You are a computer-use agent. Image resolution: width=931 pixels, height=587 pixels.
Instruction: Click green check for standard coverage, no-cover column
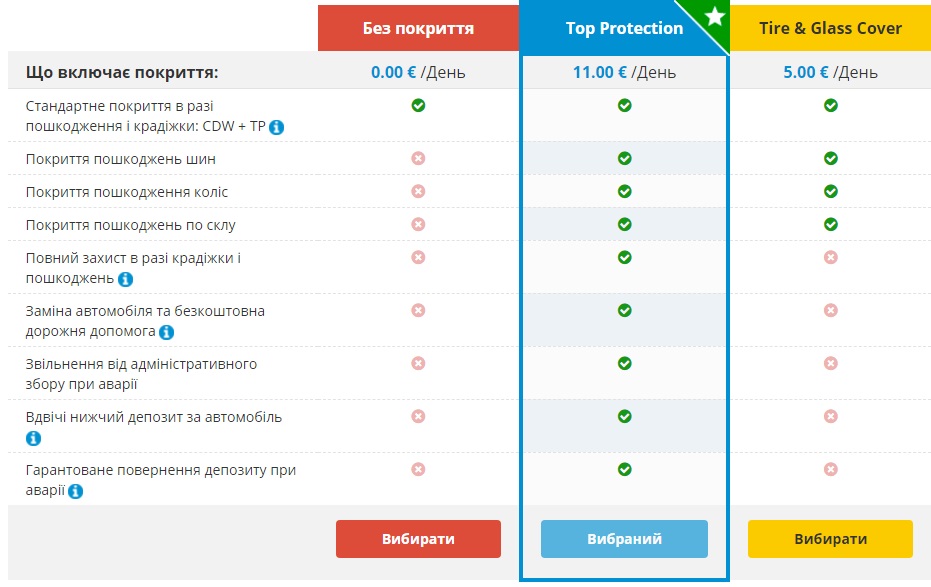[x=418, y=105]
